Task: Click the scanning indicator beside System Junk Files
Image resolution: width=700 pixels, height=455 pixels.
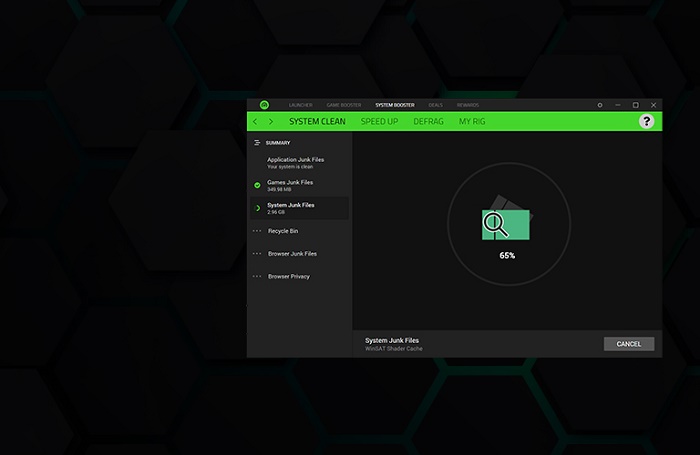Action: click(x=257, y=208)
